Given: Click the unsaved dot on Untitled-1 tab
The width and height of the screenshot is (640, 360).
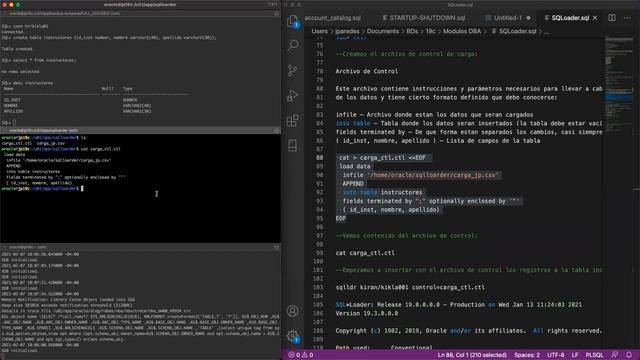Looking at the screenshot, I should 529,18.
